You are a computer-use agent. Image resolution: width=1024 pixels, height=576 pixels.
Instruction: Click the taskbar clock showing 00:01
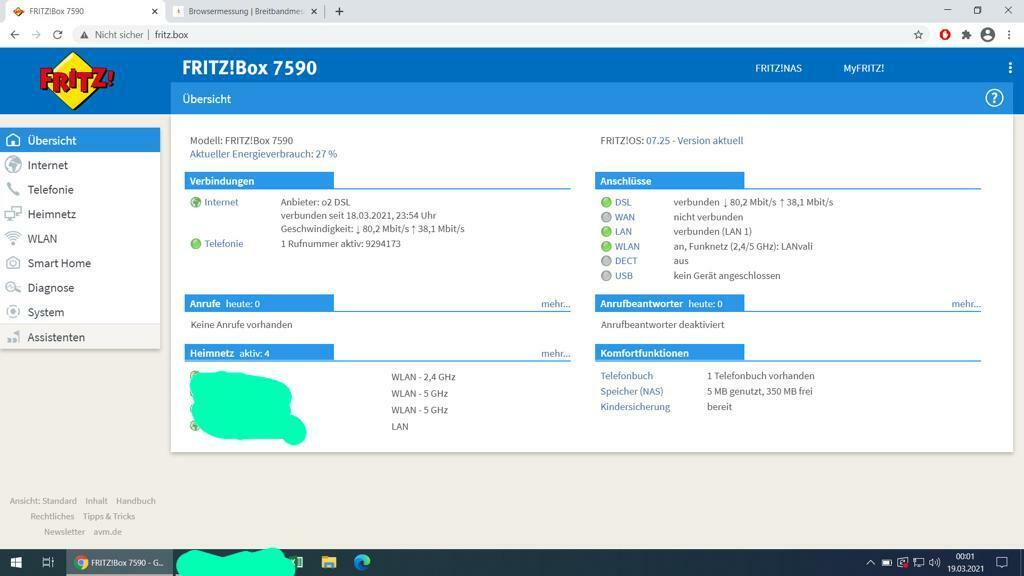pyautogui.click(x=965, y=562)
